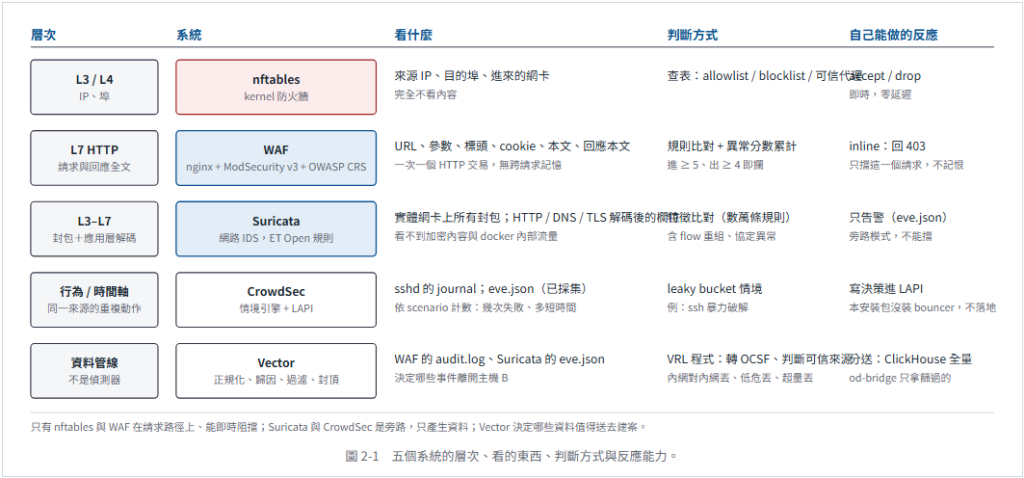Image resolution: width=1024 pixels, height=478 pixels.
Task: Click text 一次一個 HTTP 交易，無跨請求記憶
Action: point(477,165)
